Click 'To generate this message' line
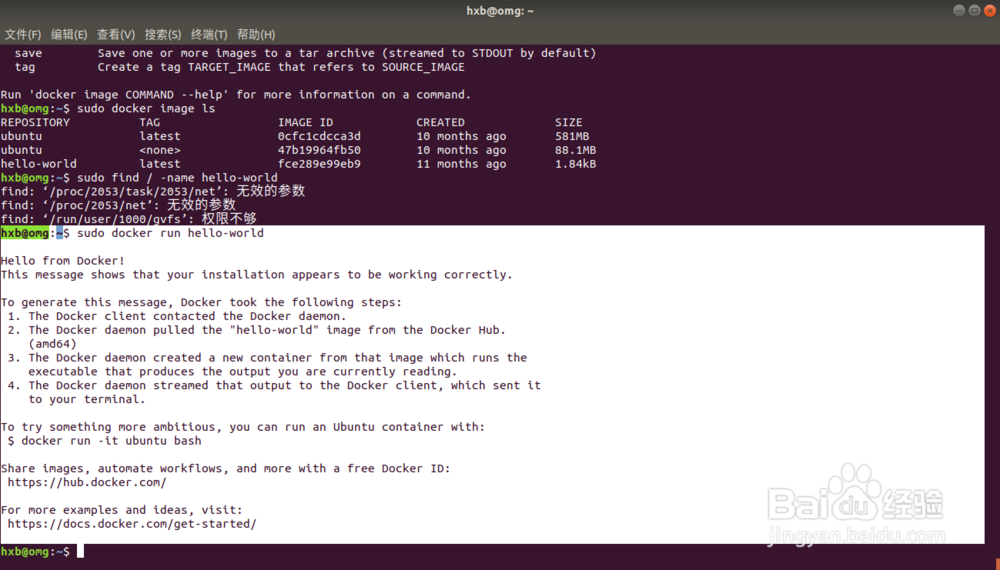Image resolution: width=1000 pixels, height=570 pixels. coord(202,302)
